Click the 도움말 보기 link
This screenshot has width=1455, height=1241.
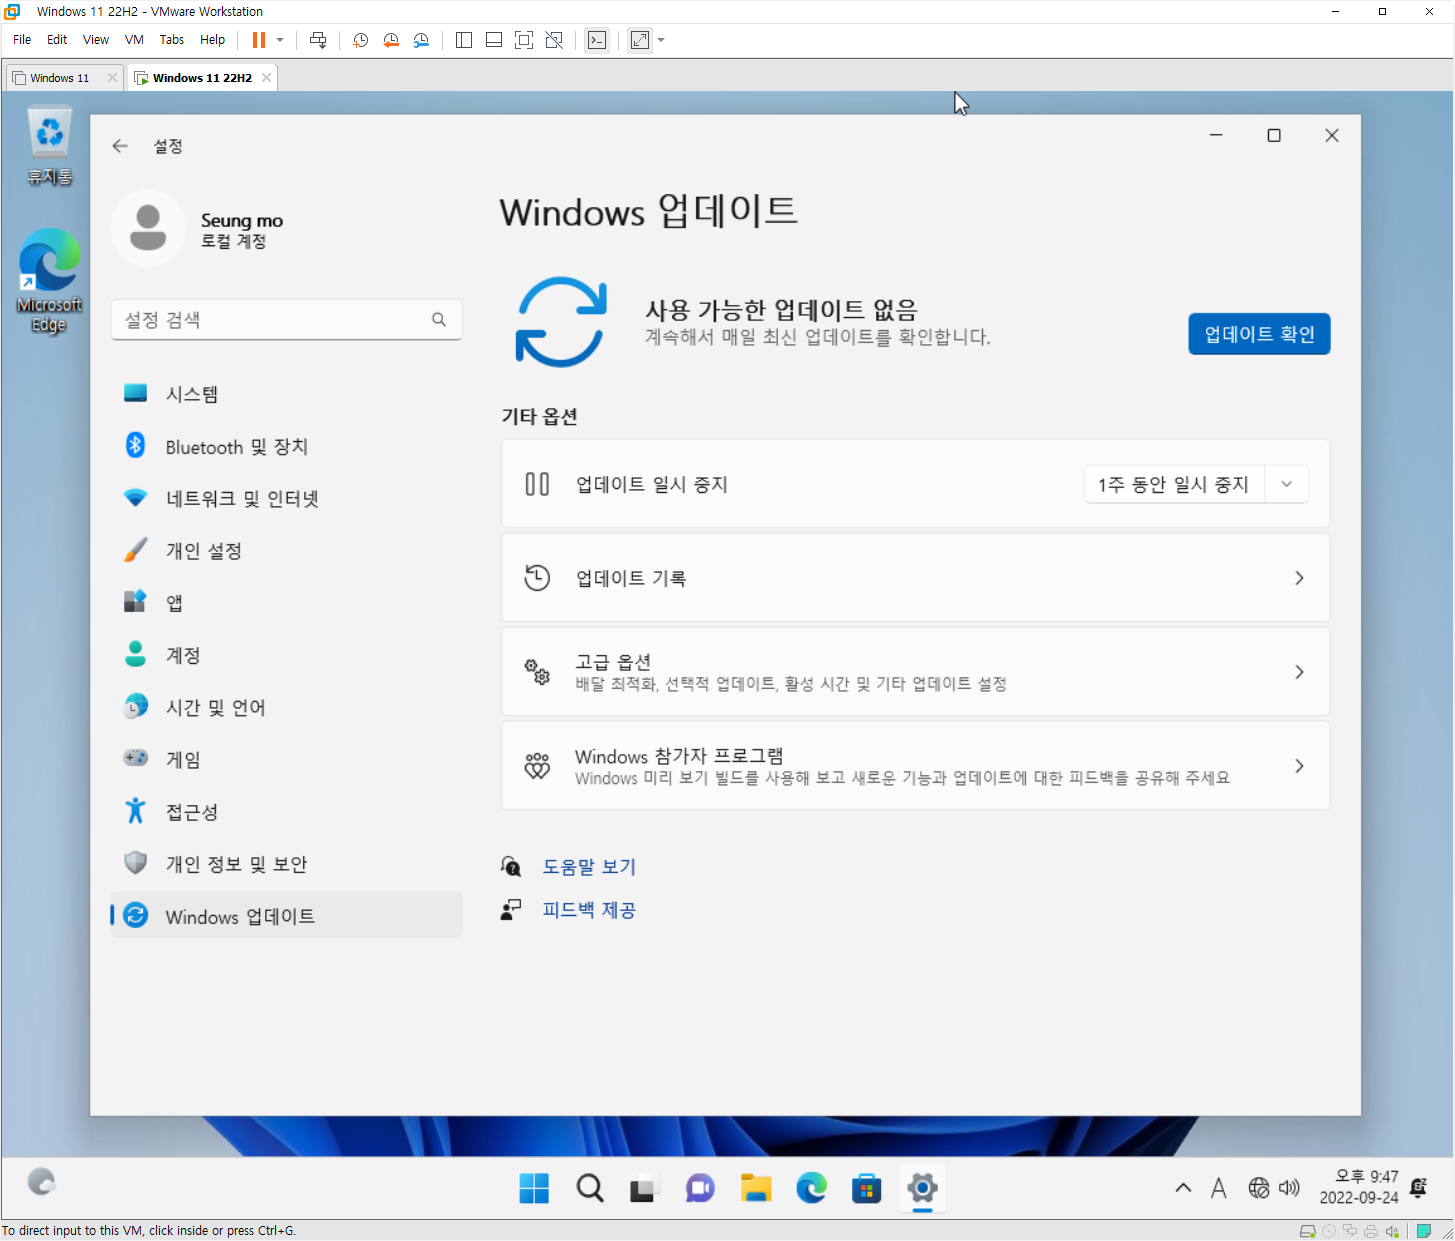pyautogui.click(x=589, y=866)
